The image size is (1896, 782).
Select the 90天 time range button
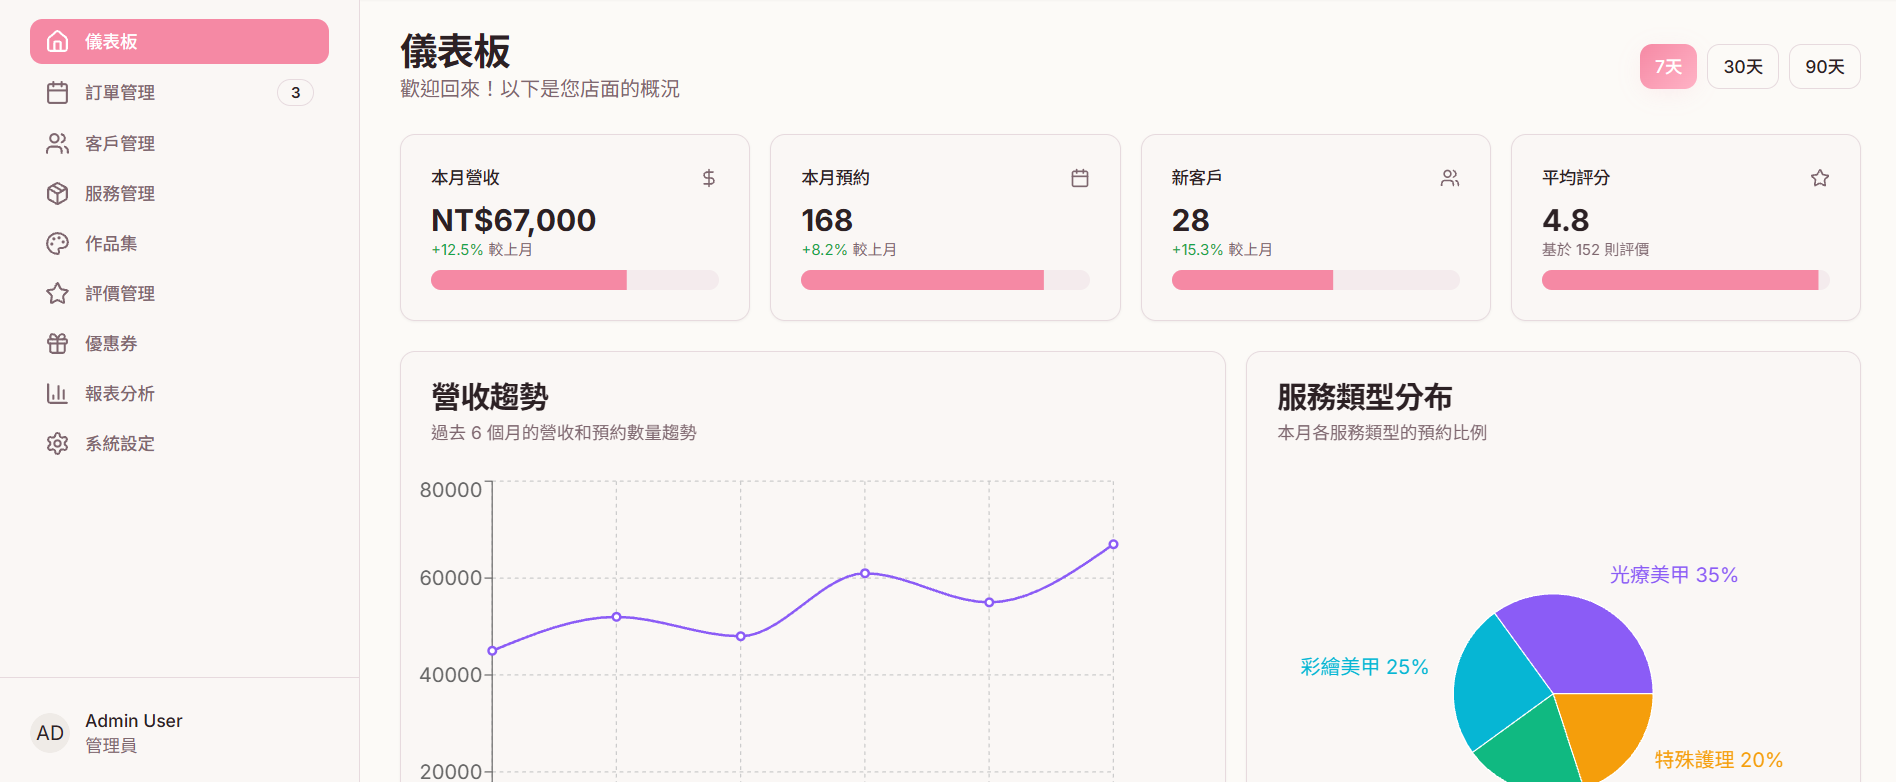[x=1825, y=66]
